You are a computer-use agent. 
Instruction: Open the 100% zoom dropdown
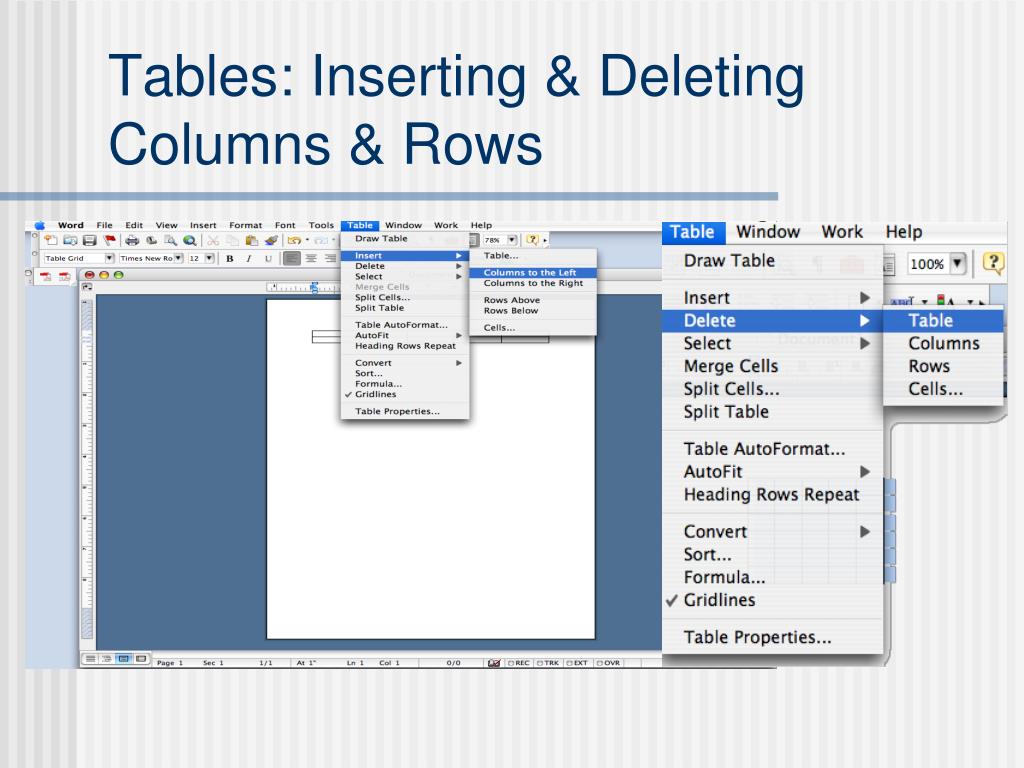[957, 264]
